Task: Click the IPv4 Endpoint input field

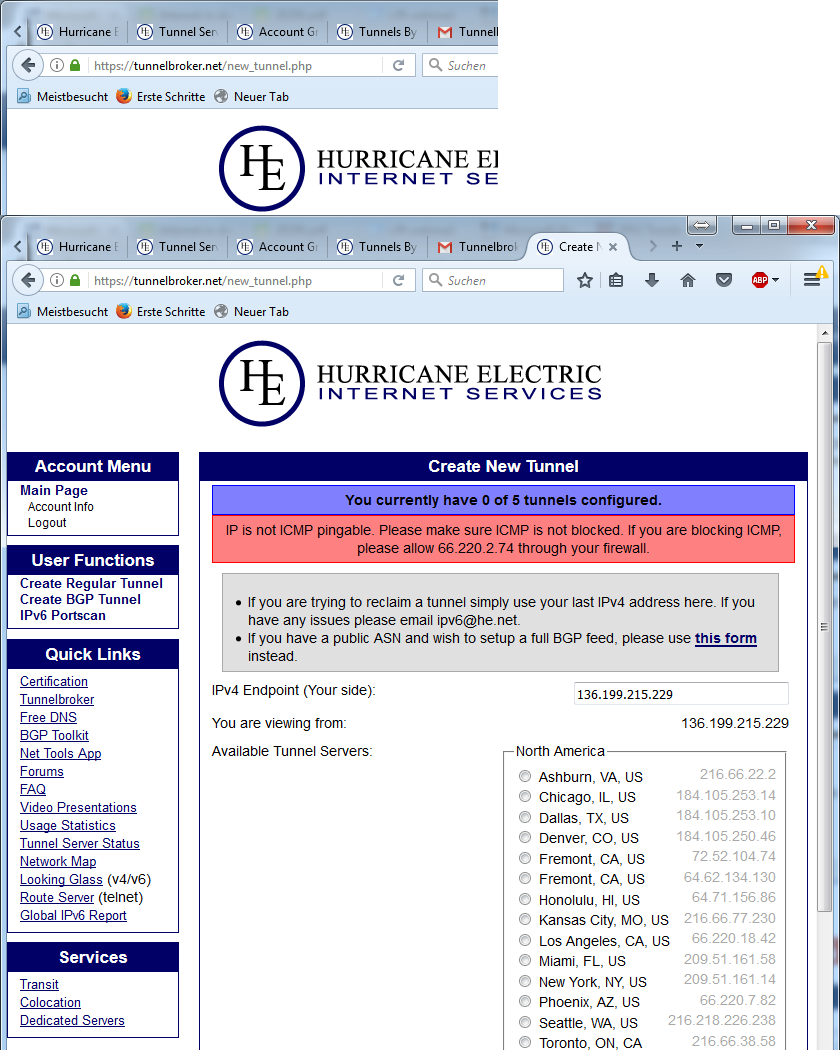Action: tap(681, 694)
